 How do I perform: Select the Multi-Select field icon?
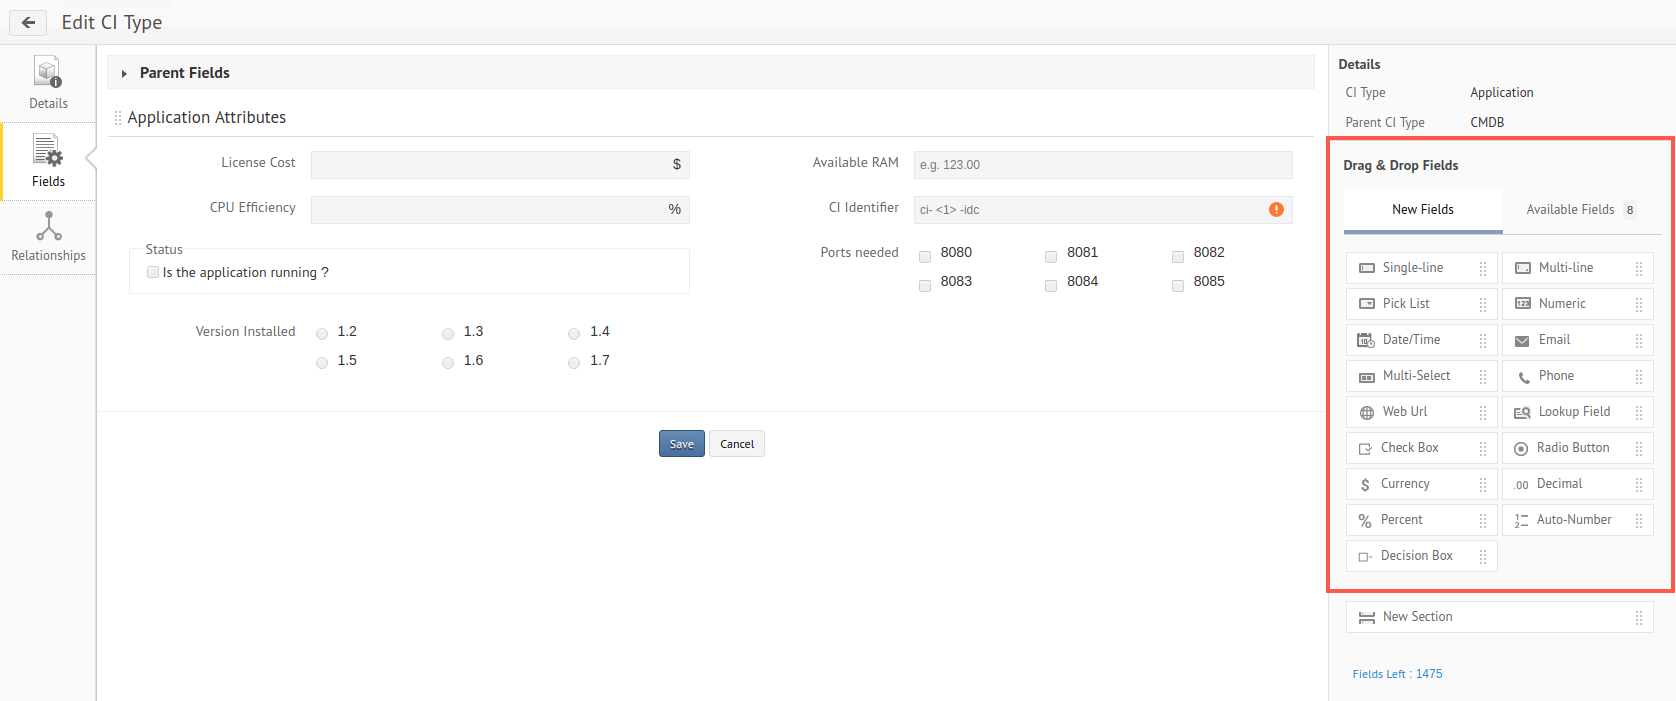pos(1367,377)
